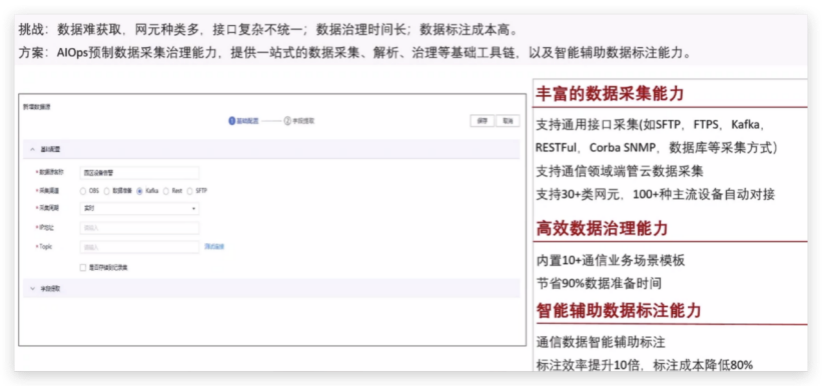Click the heading 丰富的数据采集能力
Screen dimensions: 822x388
click(610, 93)
